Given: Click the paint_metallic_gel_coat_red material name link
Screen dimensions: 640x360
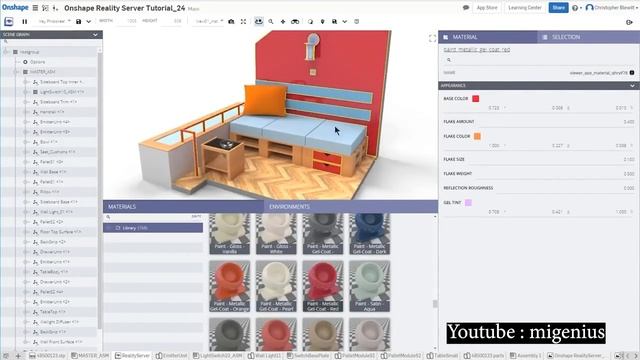Looking at the screenshot, I should [477, 50].
